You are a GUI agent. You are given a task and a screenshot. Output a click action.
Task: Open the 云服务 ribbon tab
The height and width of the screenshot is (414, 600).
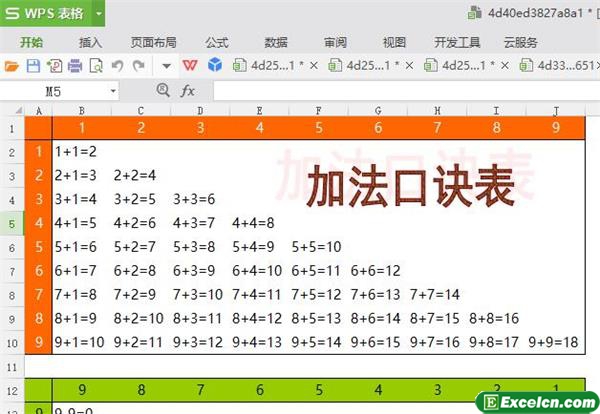[x=520, y=42]
